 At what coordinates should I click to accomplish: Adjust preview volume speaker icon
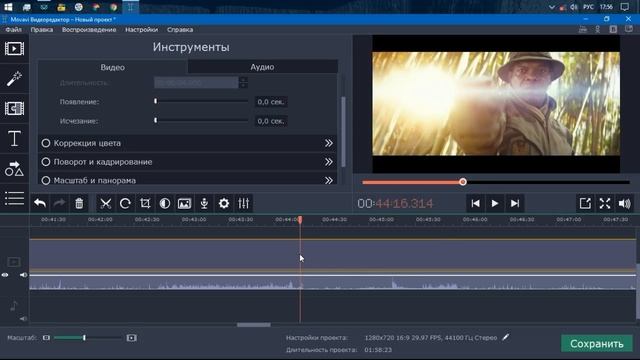point(625,203)
